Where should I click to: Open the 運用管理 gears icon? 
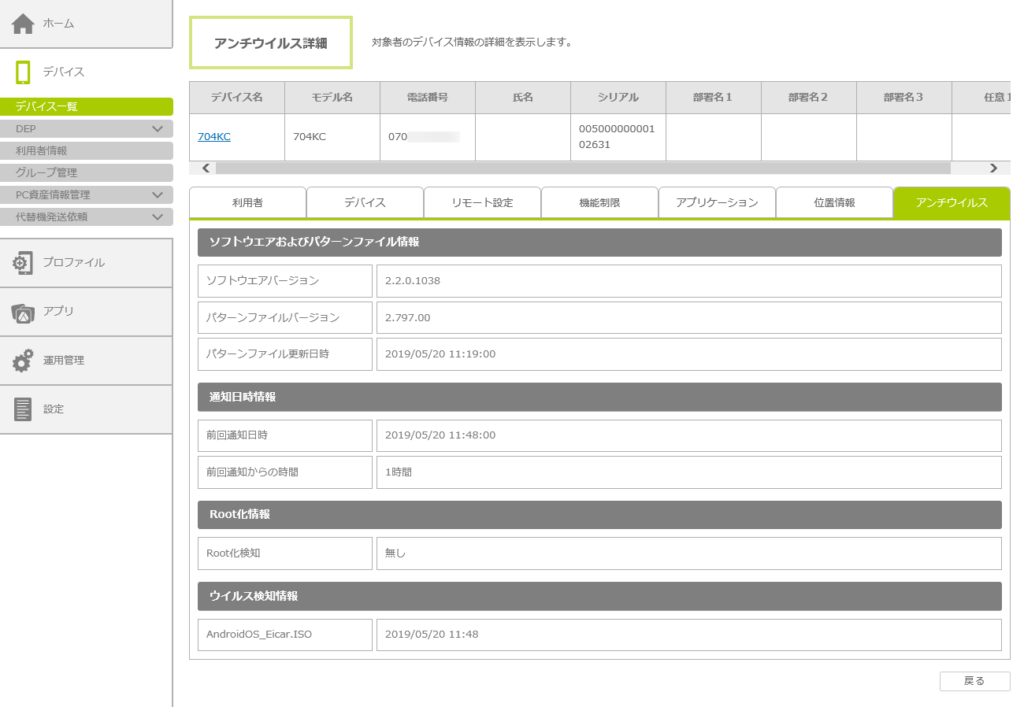tap(22, 361)
